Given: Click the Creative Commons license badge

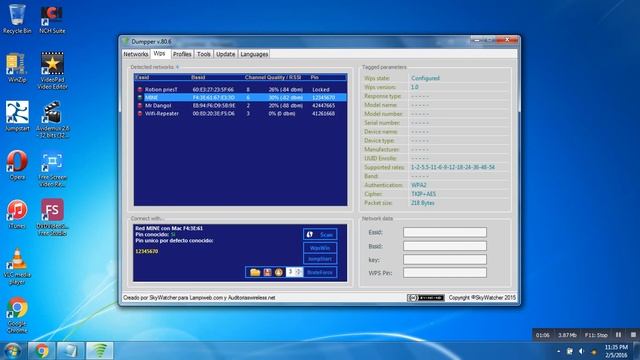Looking at the screenshot, I should [x=425, y=298].
